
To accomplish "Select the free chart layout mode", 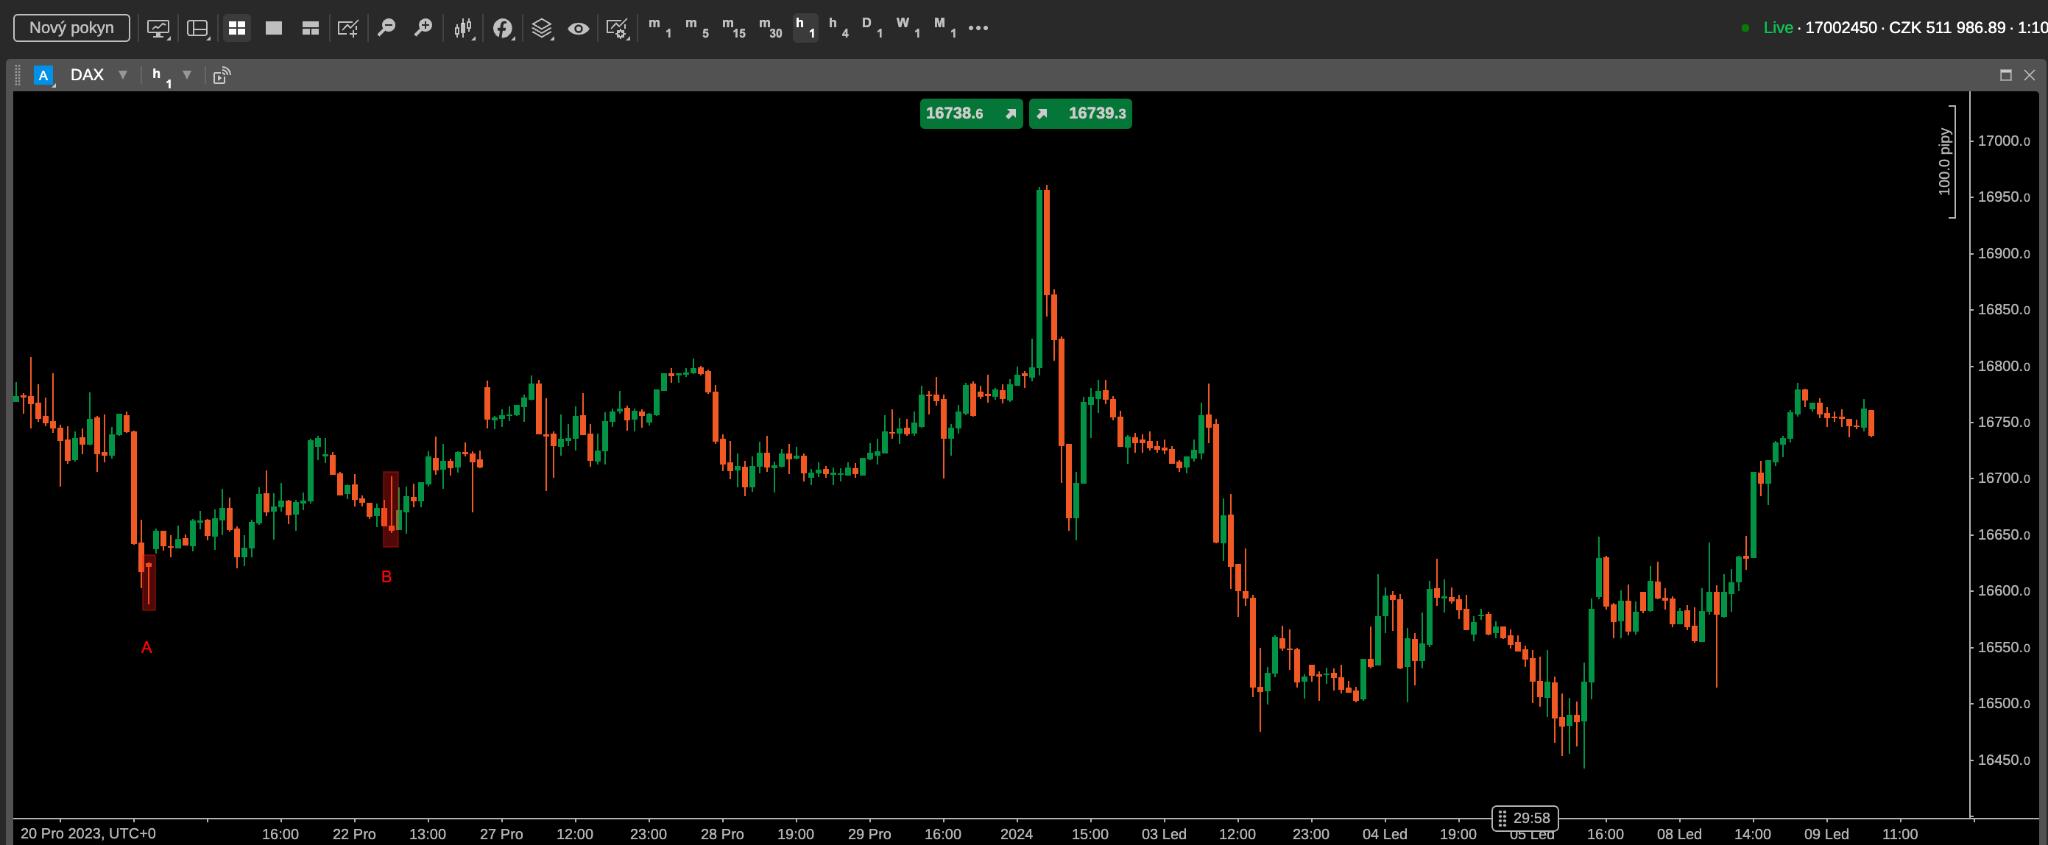I will click(x=311, y=28).
